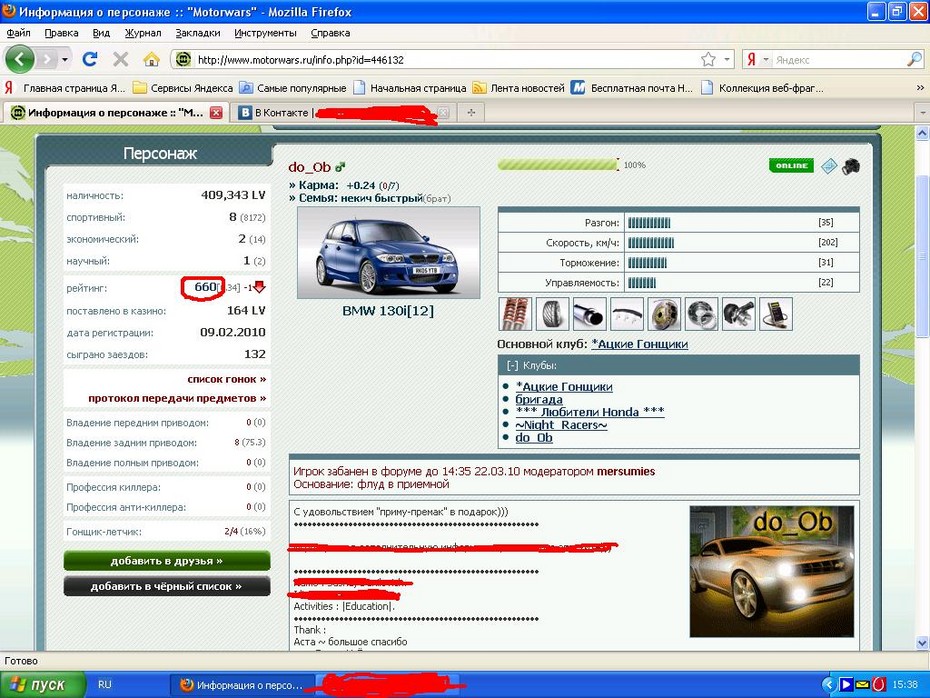Open the back/forward history dropdown arrow

pyautogui.click(x=65, y=59)
